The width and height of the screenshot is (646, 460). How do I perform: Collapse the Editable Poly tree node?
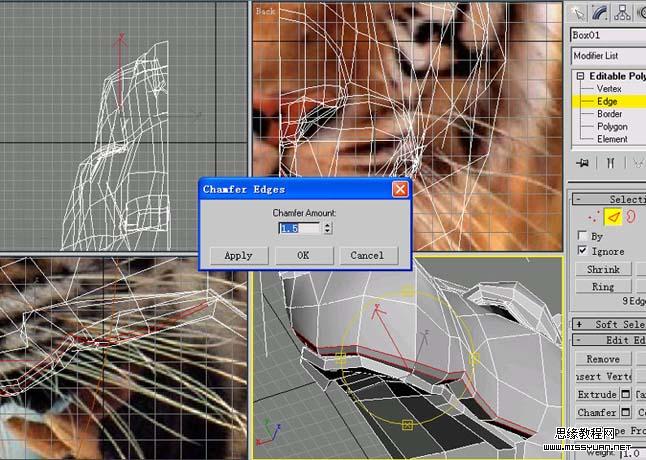click(x=580, y=76)
